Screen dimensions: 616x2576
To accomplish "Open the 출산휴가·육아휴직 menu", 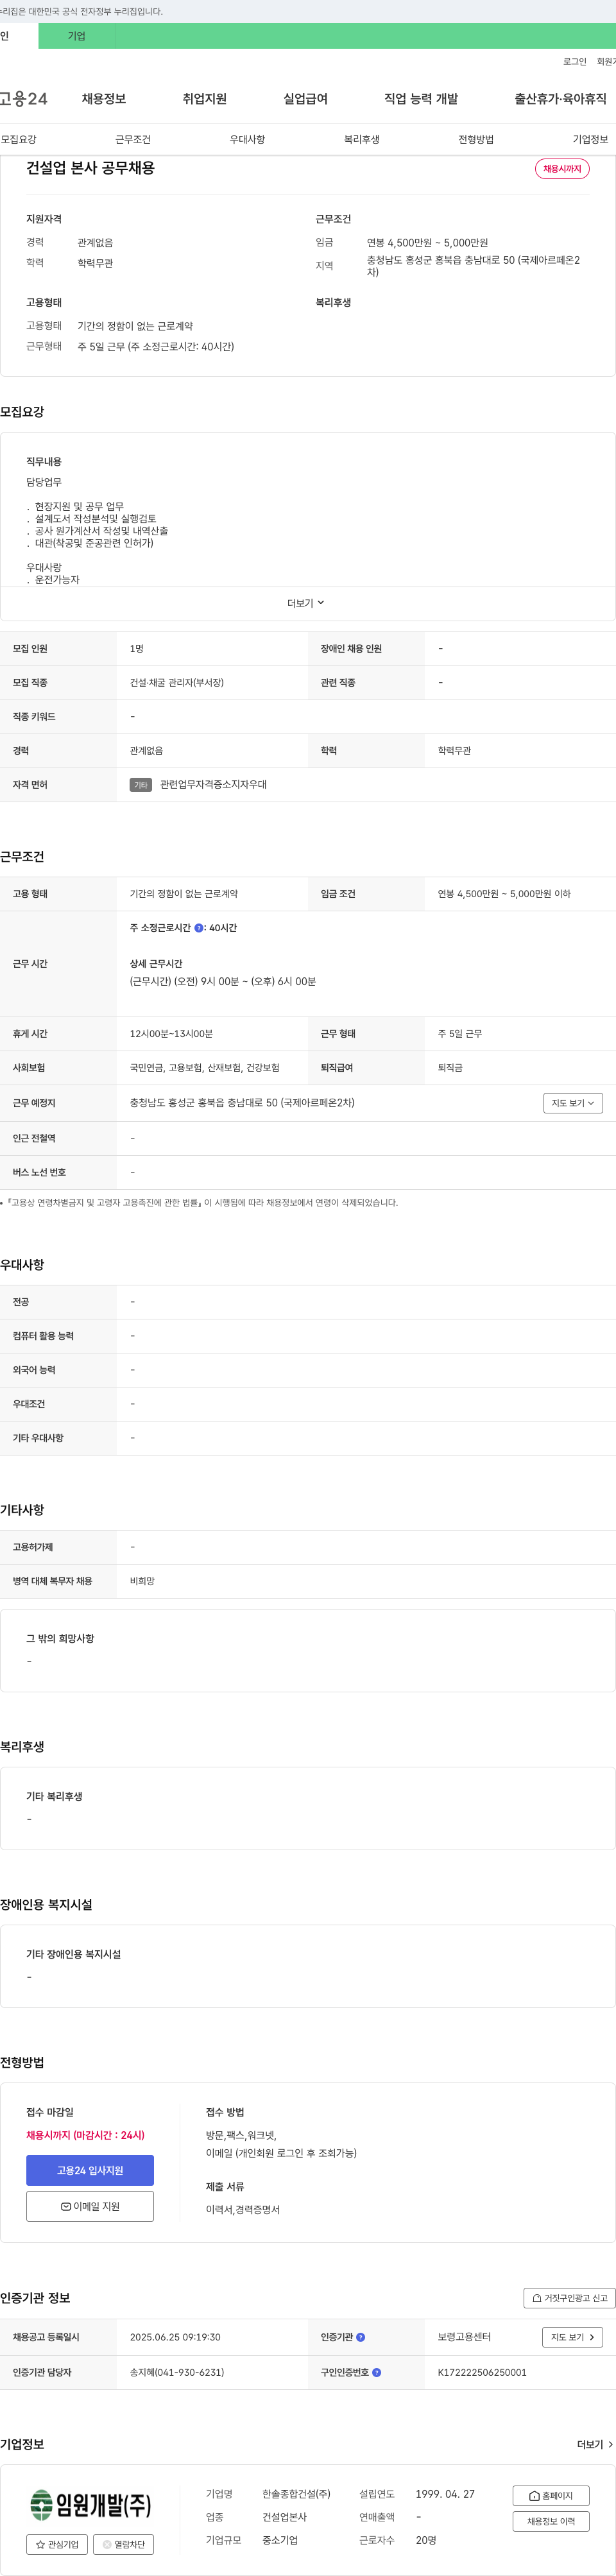I will (x=561, y=99).
